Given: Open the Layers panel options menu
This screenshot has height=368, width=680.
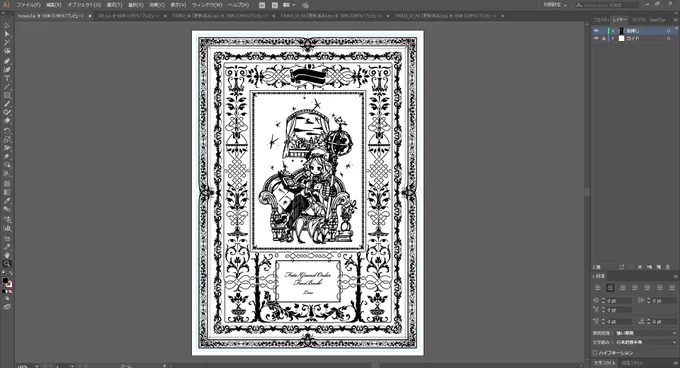Looking at the screenshot, I should [x=676, y=20].
